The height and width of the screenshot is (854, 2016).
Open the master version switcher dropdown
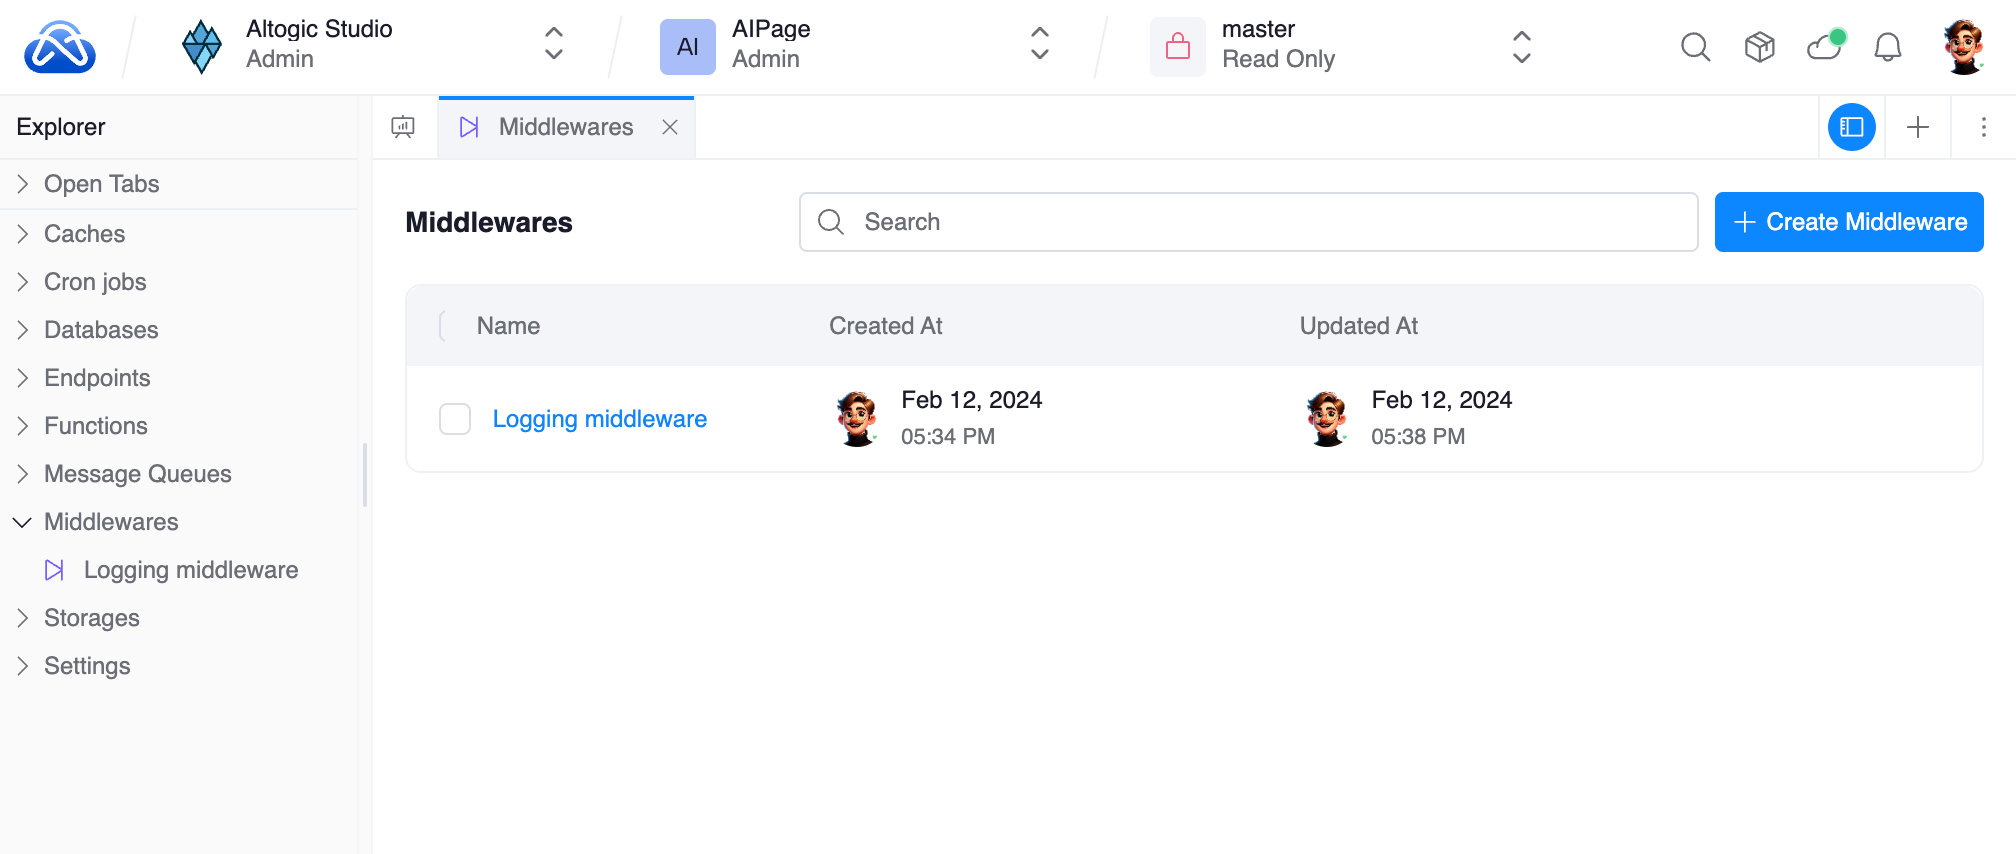[1521, 47]
